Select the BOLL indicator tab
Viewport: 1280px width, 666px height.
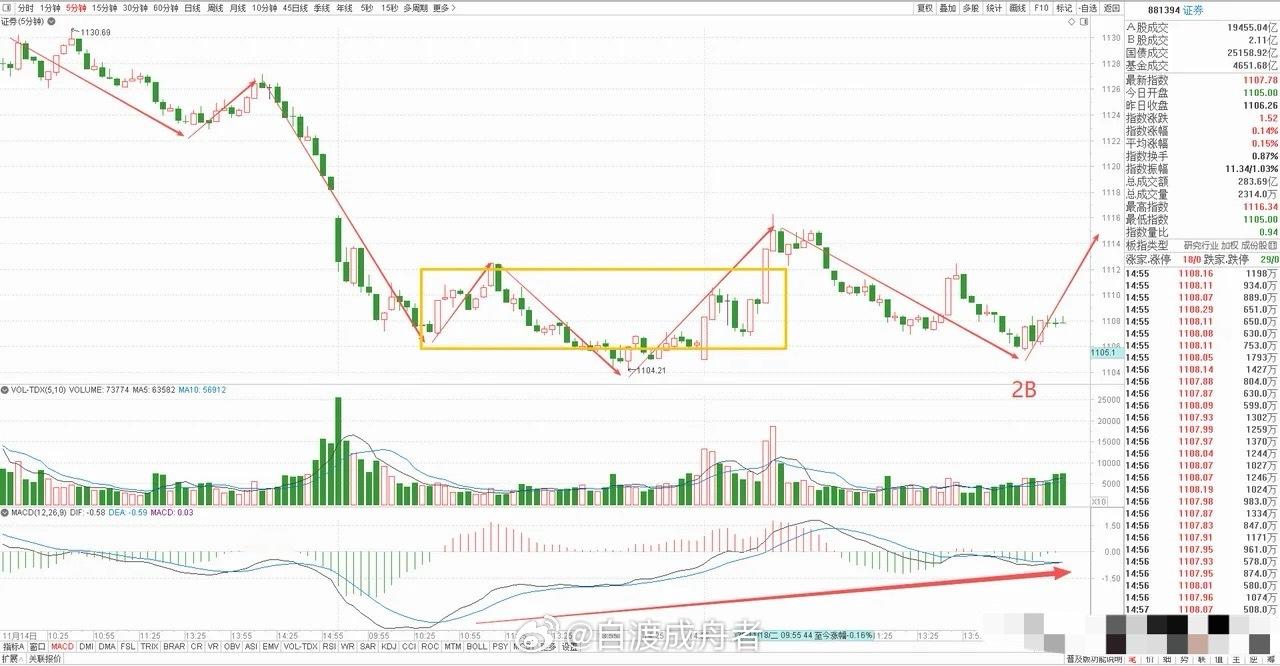(477, 646)
